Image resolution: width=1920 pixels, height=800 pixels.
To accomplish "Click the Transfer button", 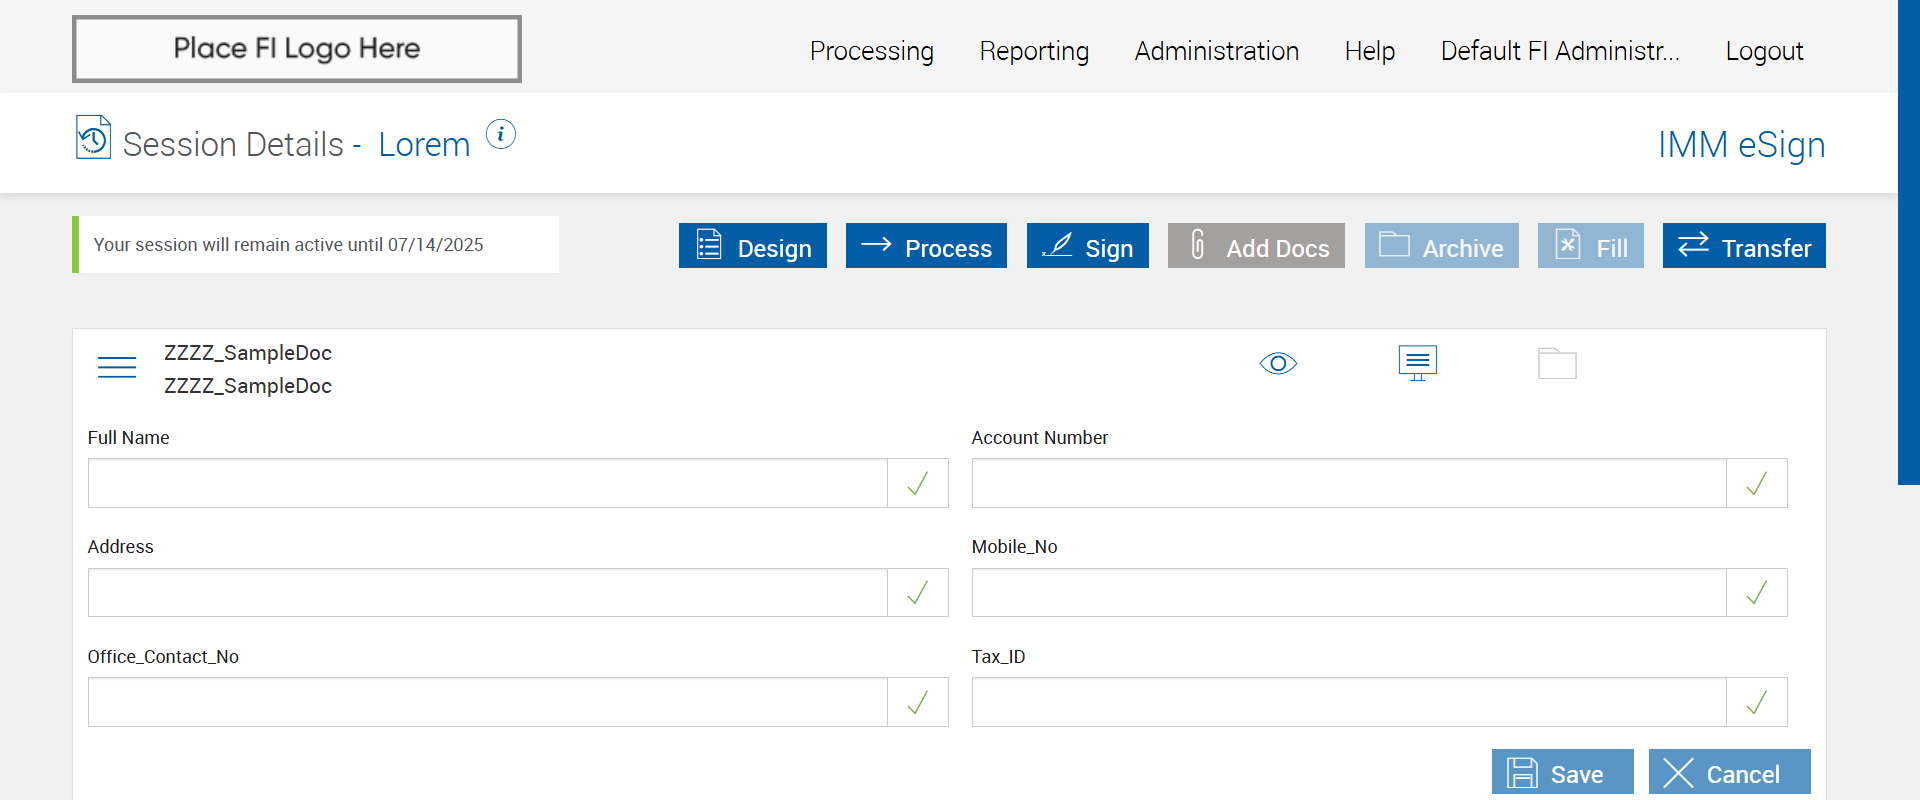I will tap(1744, 246).
